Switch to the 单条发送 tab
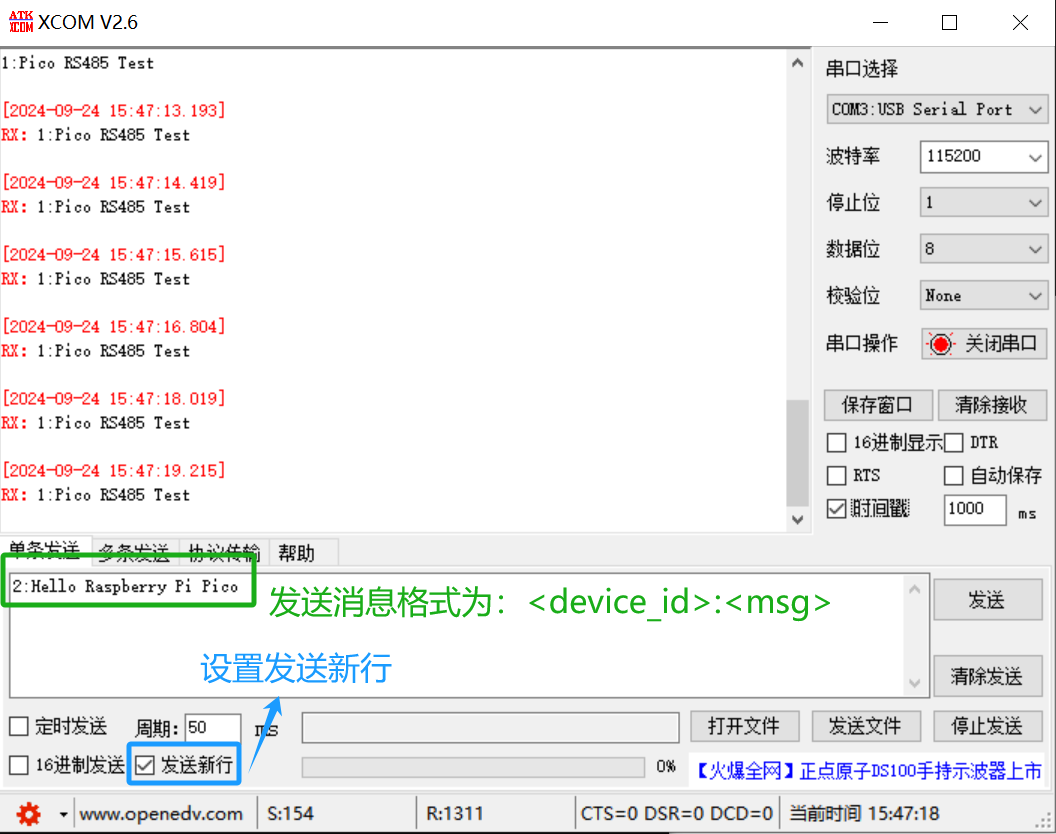The height and width of the screenshot is (834, 1056). pyautogui.click(x=44, y=549)
